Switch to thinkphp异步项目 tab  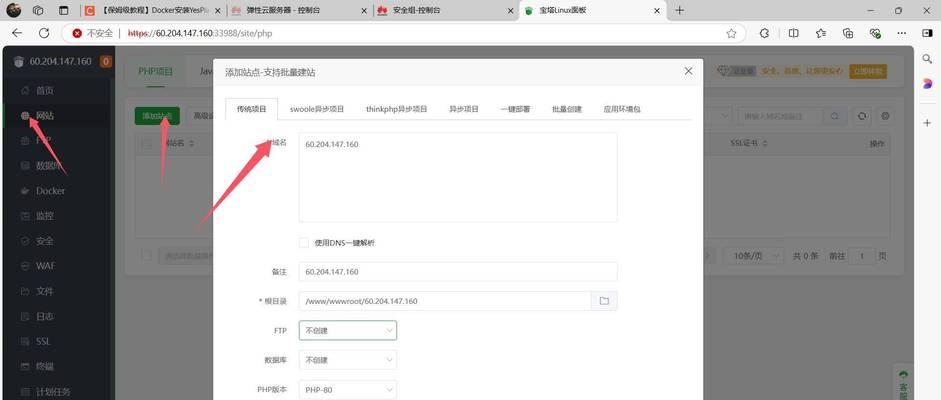point(397,109)
